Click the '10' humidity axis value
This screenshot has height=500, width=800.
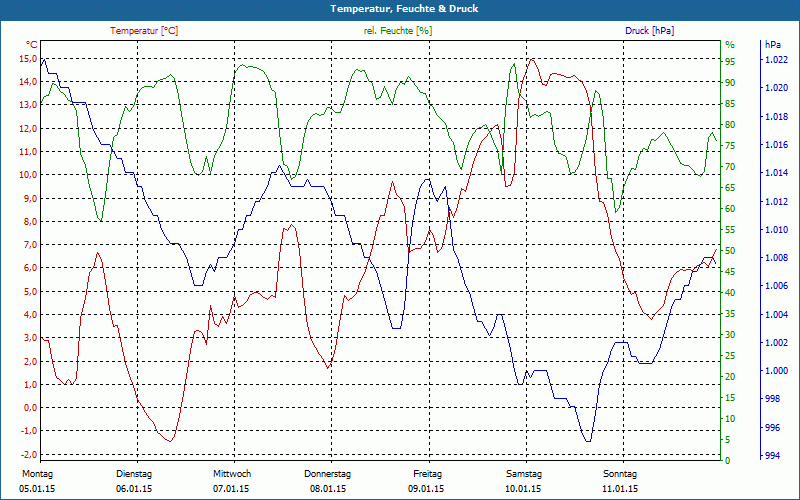731,418
